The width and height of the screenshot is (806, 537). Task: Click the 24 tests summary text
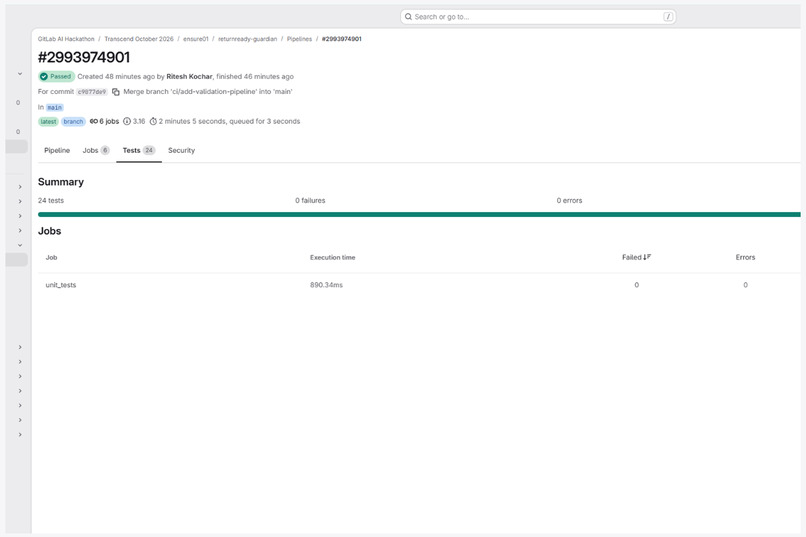click(51, 200)
